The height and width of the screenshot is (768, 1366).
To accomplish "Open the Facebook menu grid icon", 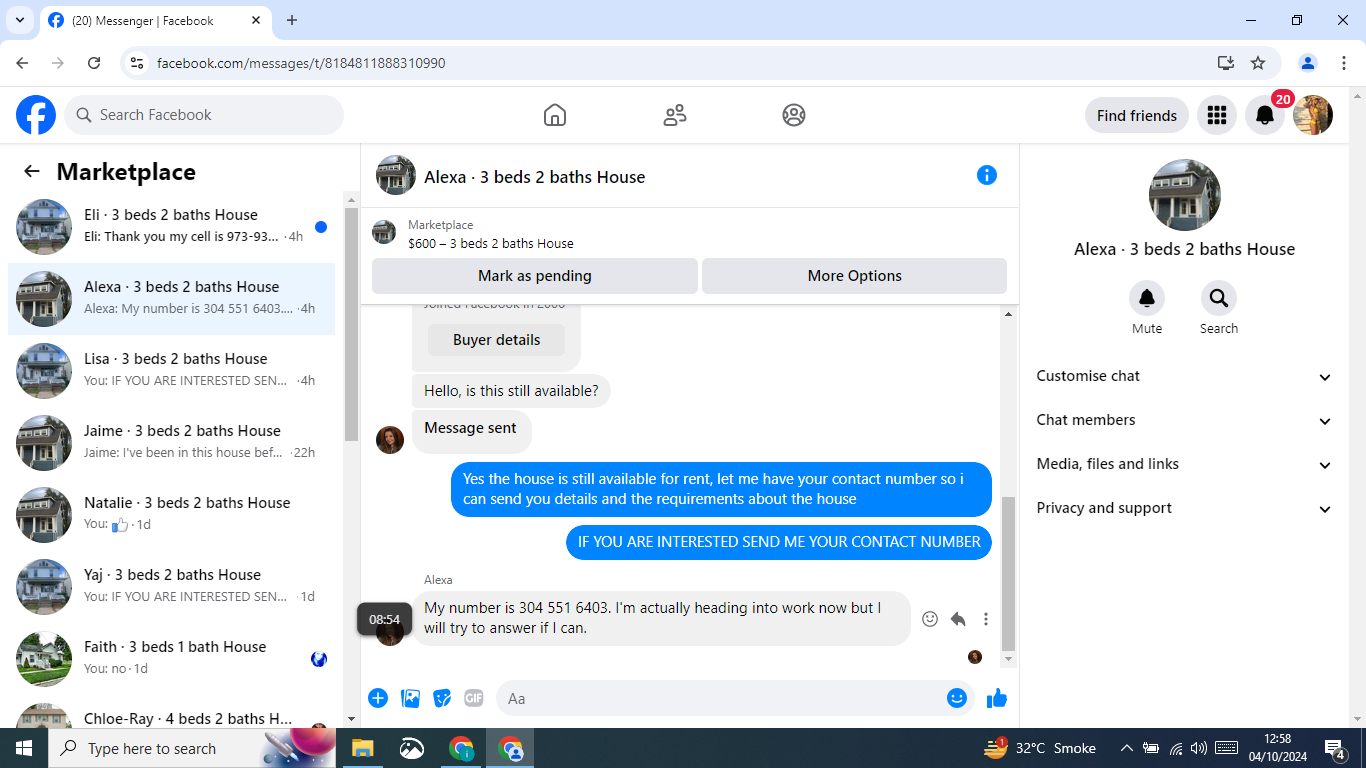I will [x=1217, y=115].
